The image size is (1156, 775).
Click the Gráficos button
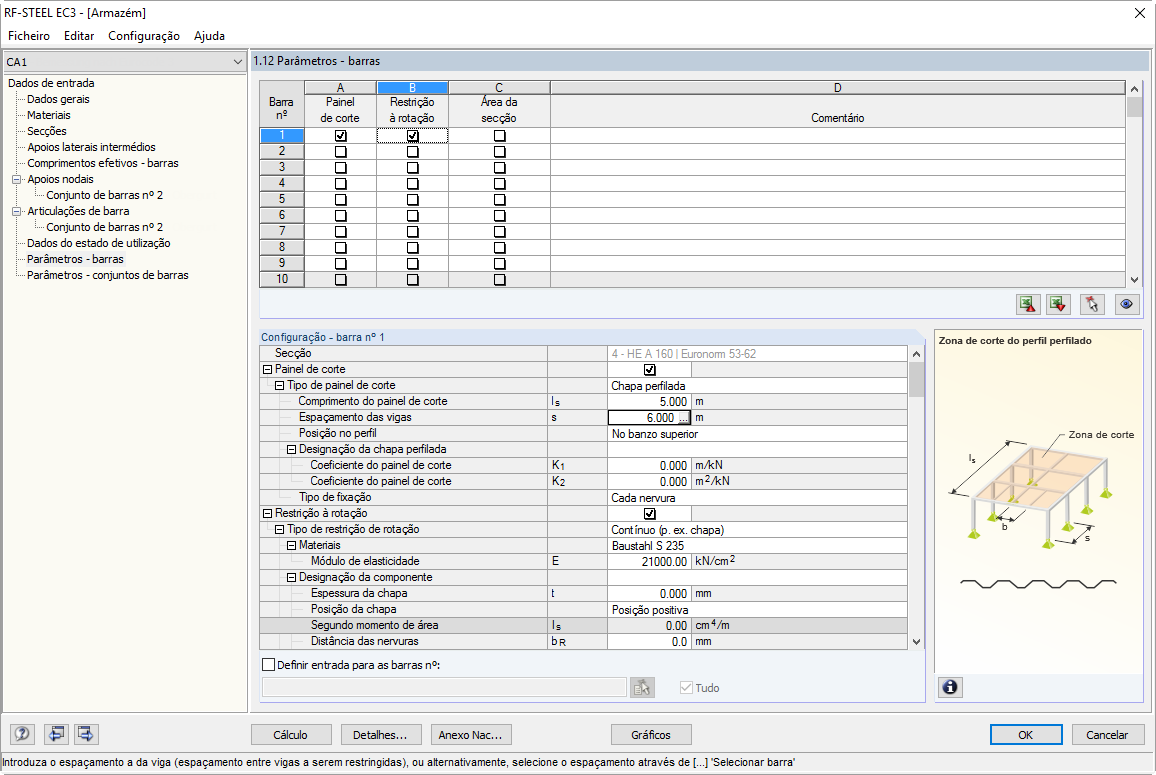click(x=651, y=734)
